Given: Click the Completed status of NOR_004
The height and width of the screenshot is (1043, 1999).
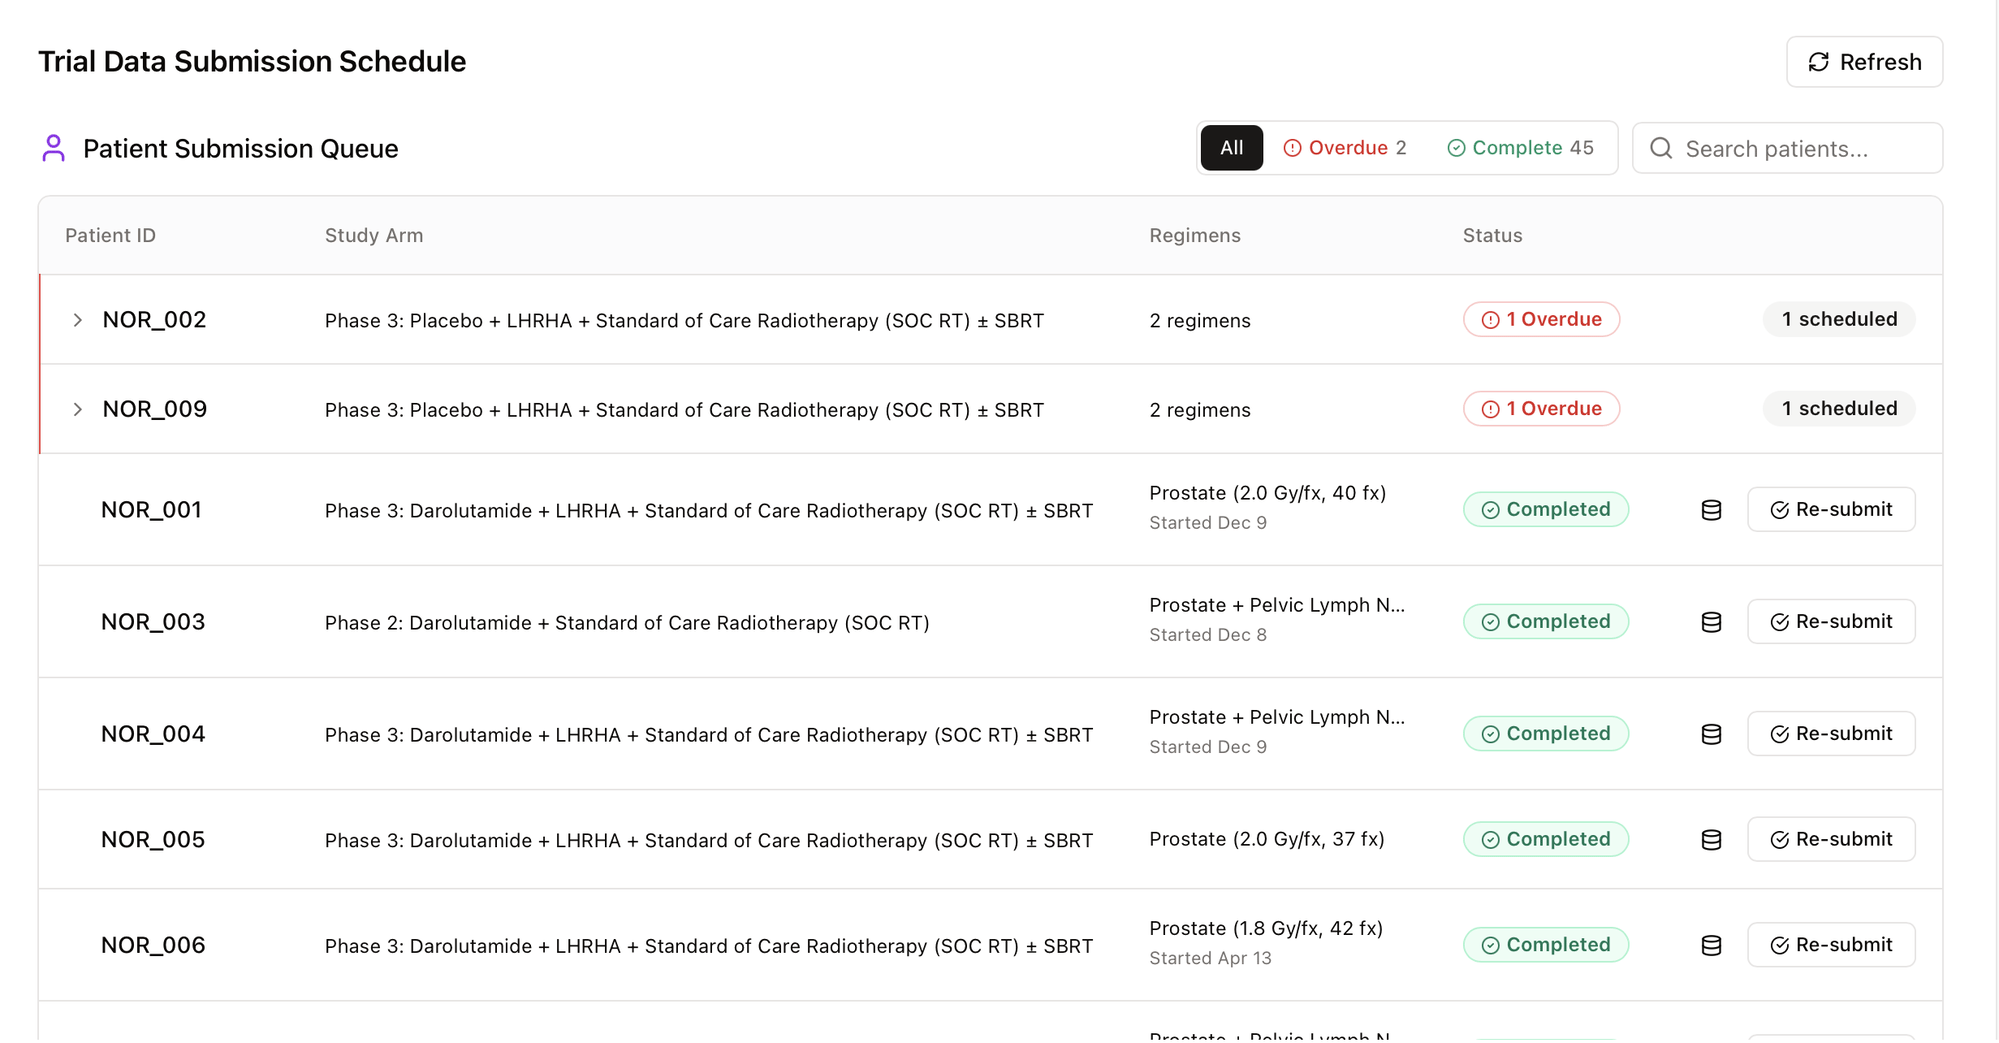Looking at the screenshot, I should [x=1546, y=734].
